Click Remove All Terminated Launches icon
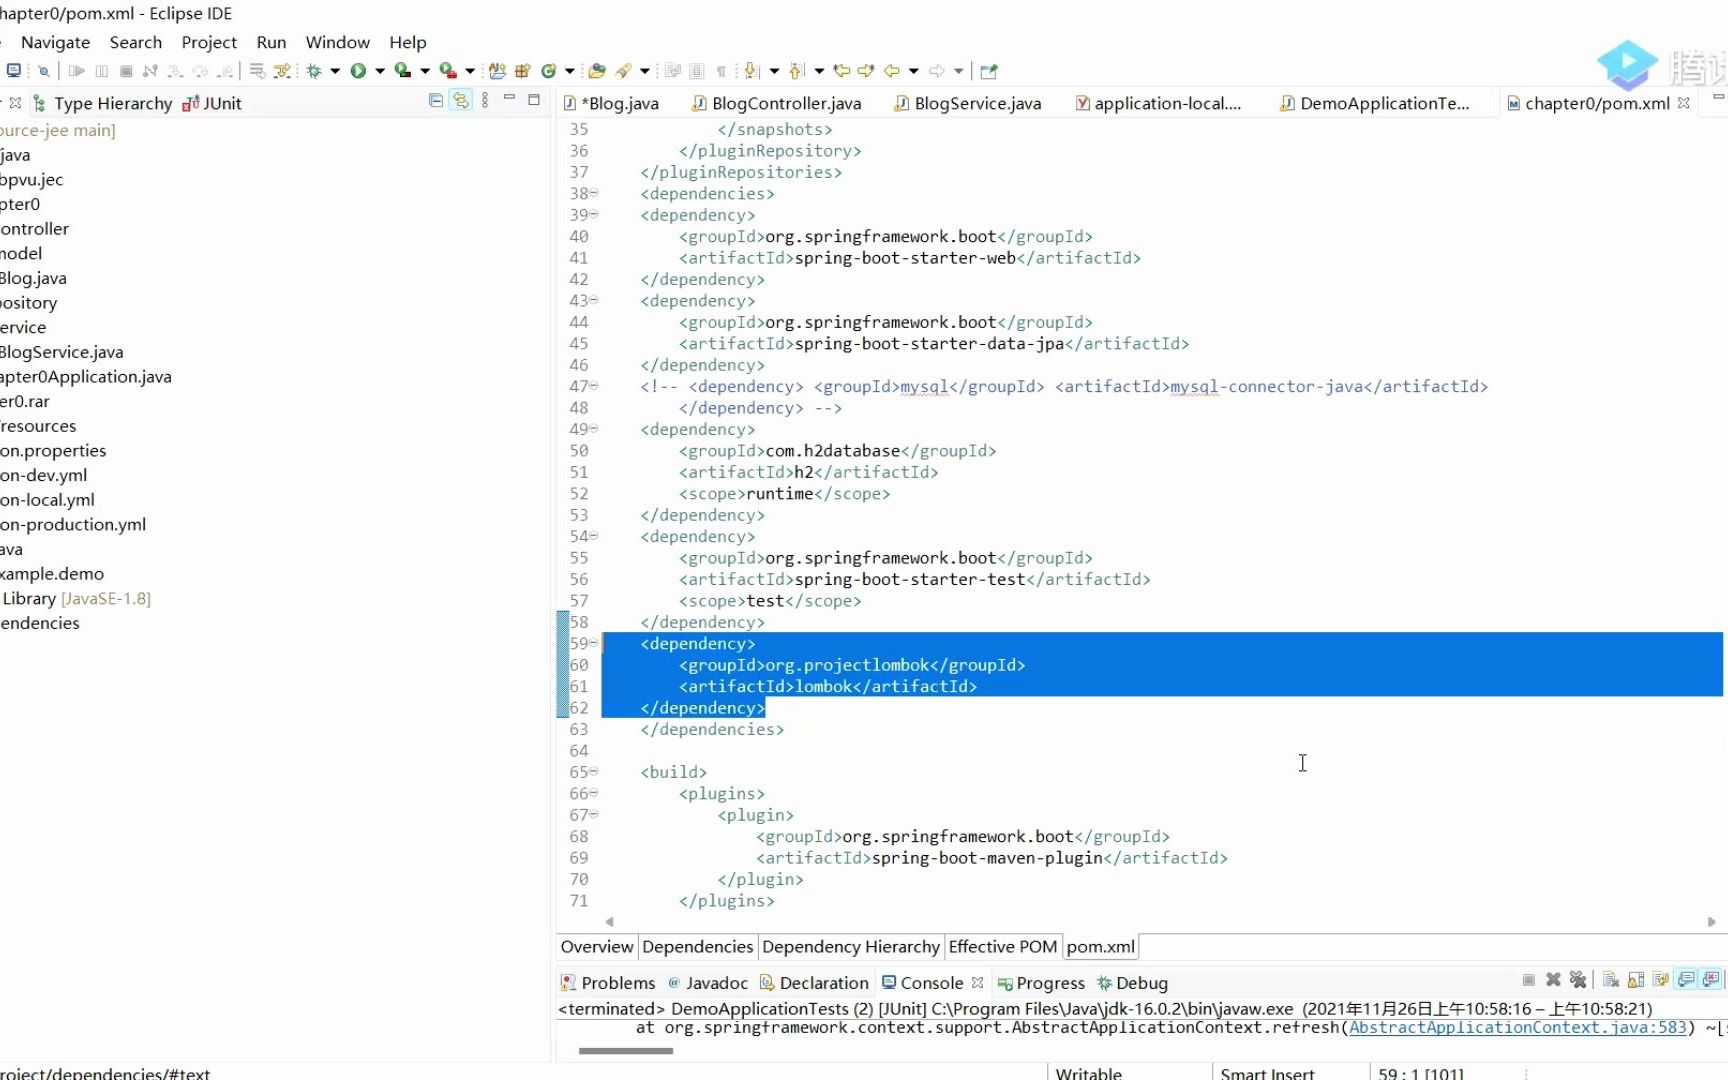Viewport: 1728px width, 1080px height. (x=1578, y=980)
